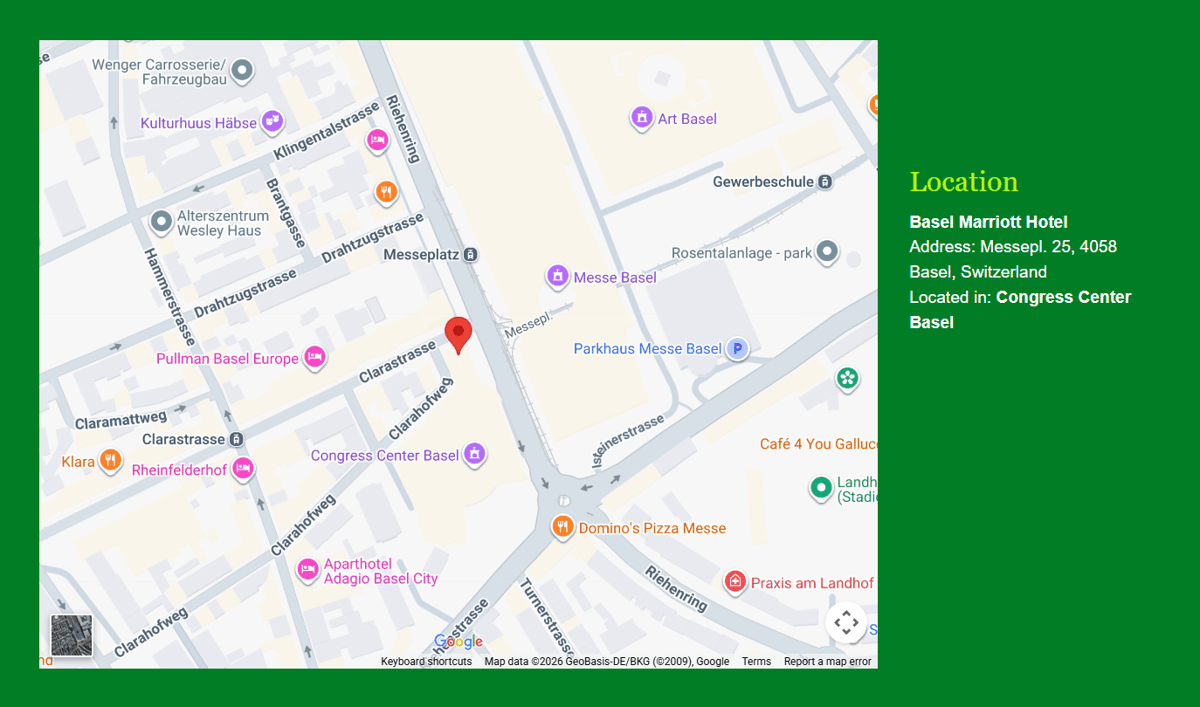Click the Messeplatz transit stop icon
The height and width of the screenshot is (707, 1200).
(470, 255)
